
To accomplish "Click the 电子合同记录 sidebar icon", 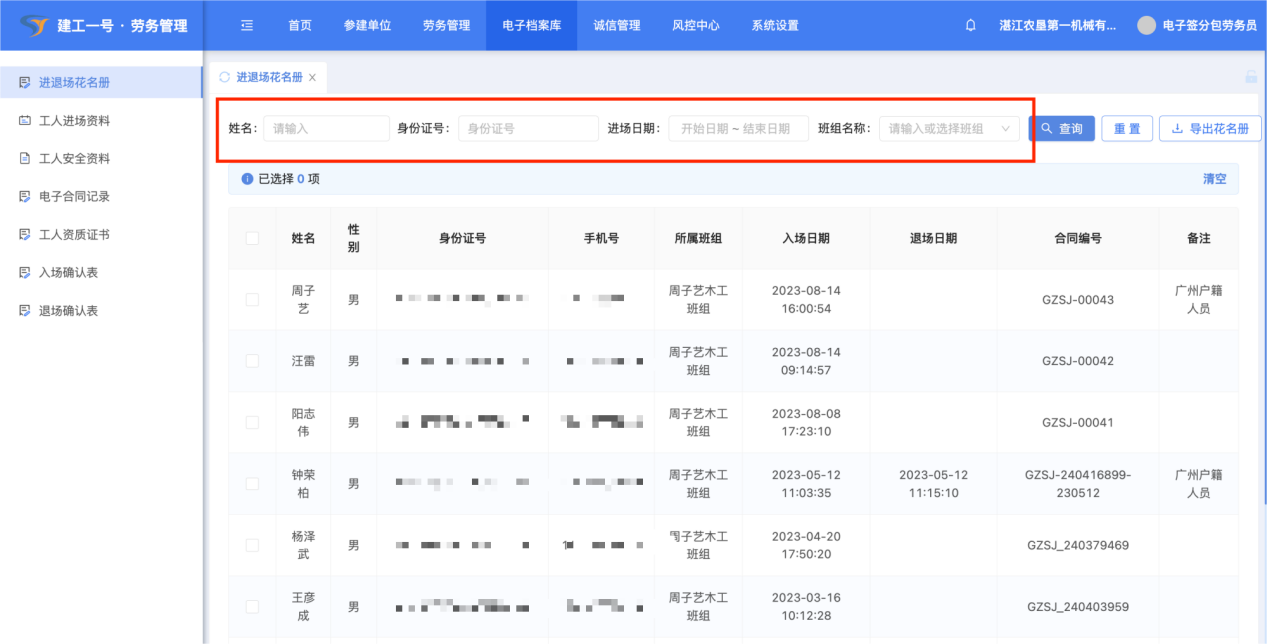I will pos(25,197).
